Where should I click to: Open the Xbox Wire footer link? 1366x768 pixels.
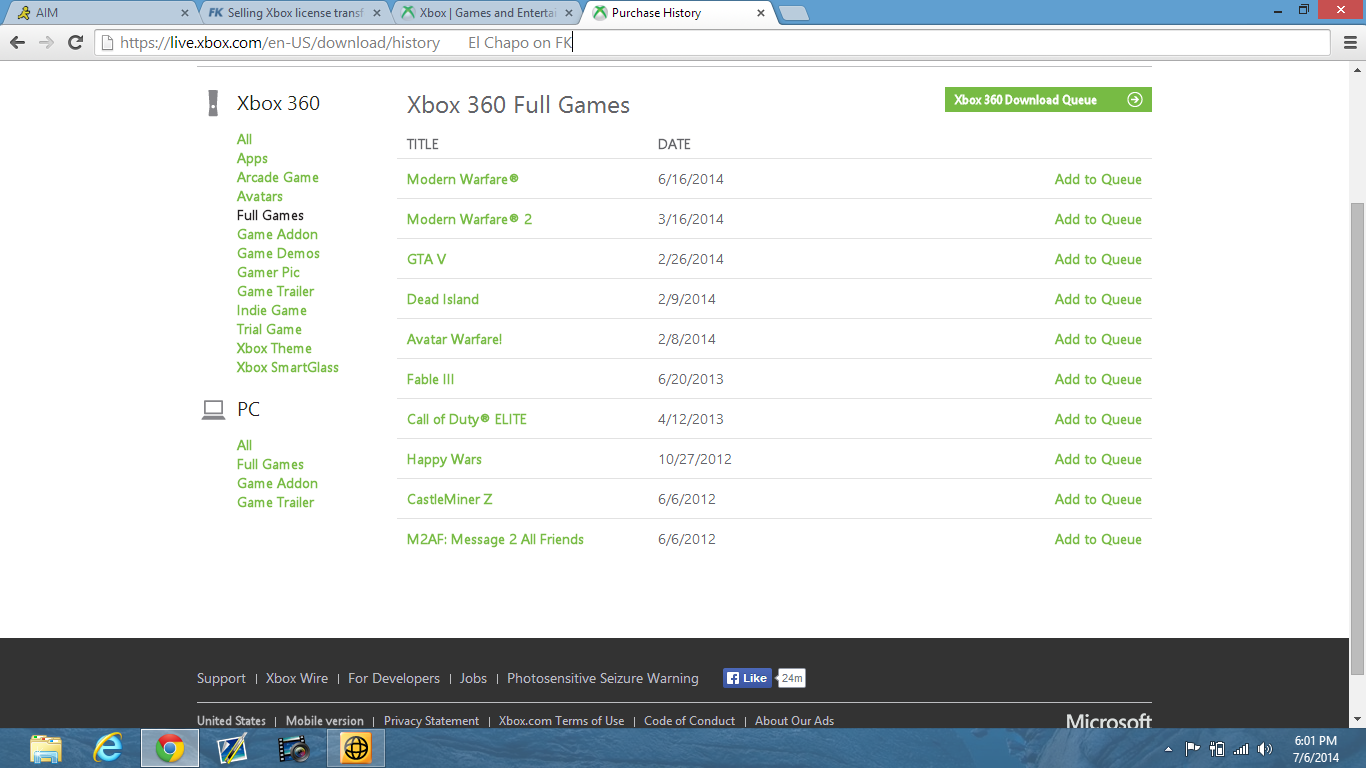297,678
